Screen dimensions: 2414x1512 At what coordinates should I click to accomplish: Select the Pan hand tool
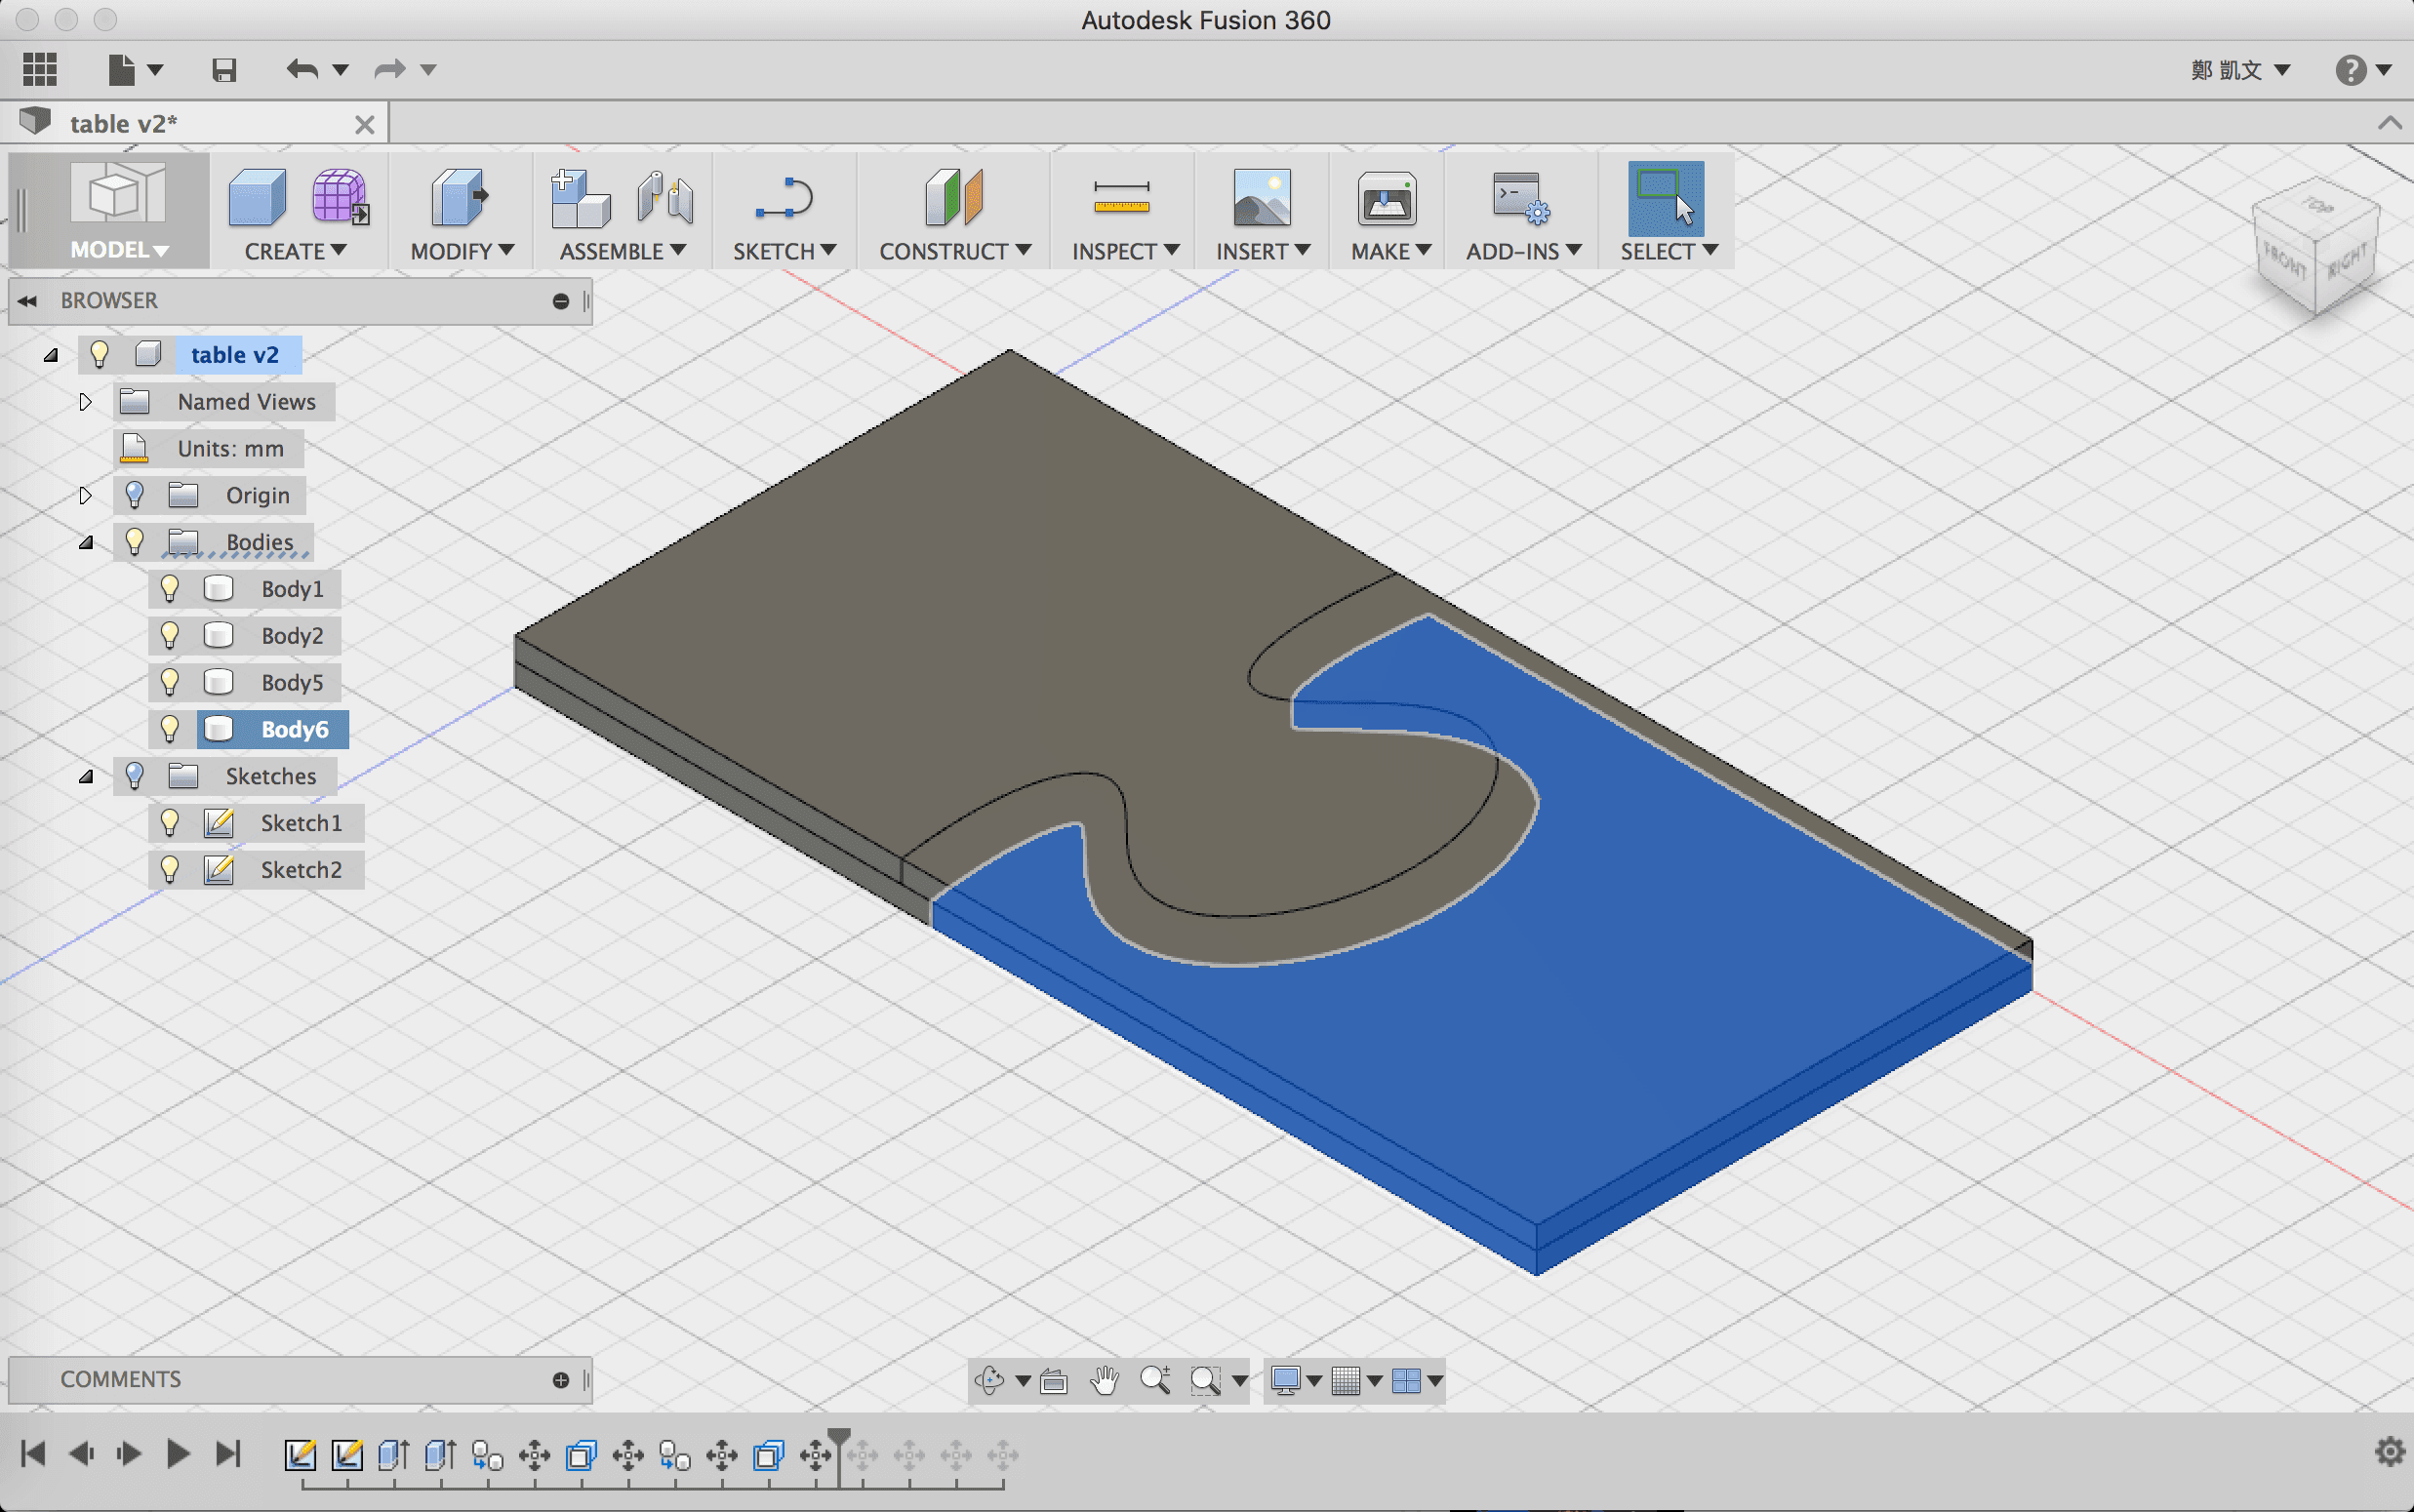[1104, 1381]
